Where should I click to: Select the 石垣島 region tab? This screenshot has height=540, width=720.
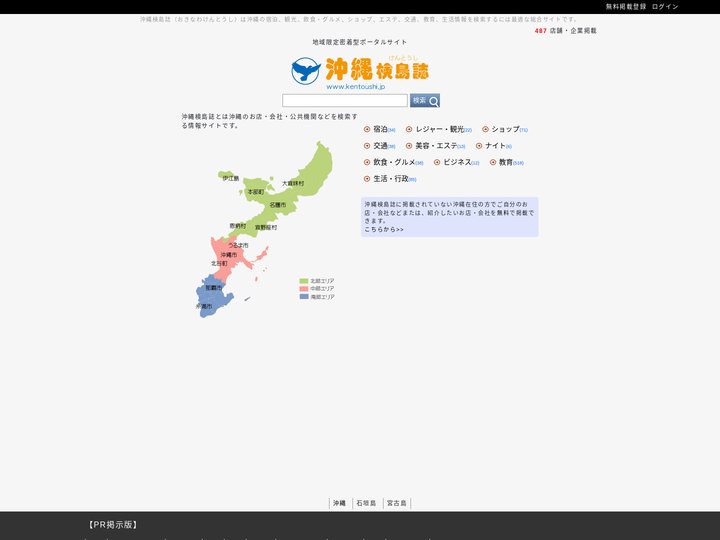366,503
